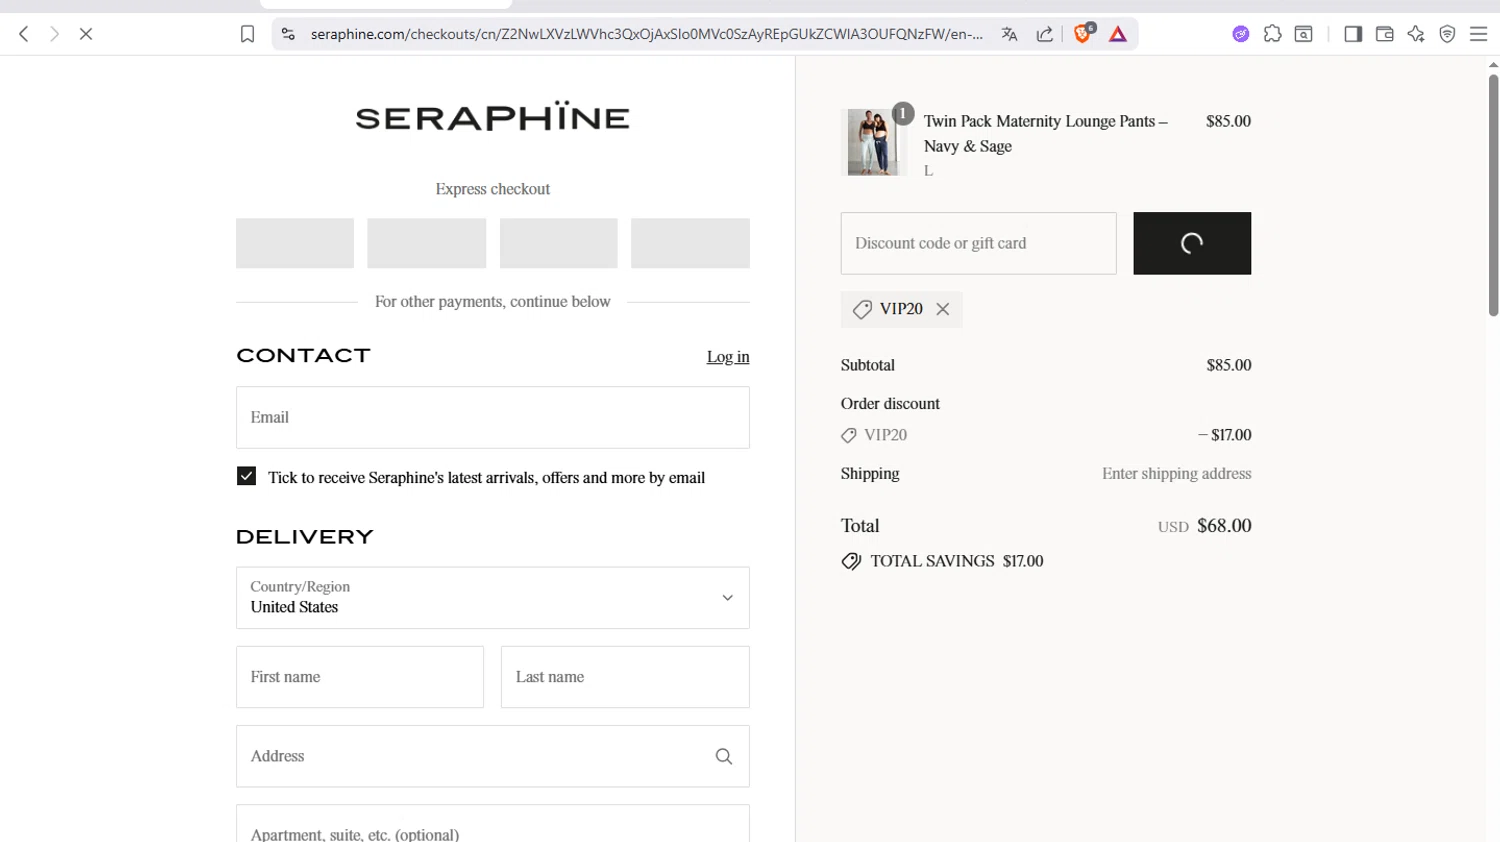Focus the Last name field
This screenshot has width=1500, height=842.
pyautogui.click(x=625, y=677)
